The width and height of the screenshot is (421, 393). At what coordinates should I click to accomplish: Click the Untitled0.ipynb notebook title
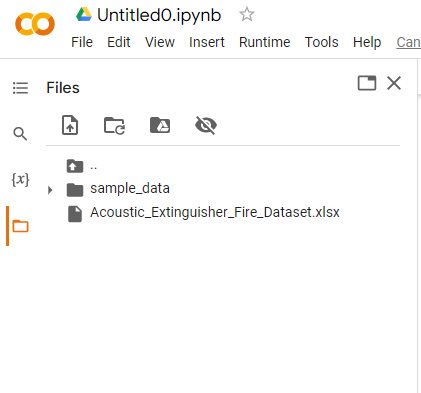pos(159,15)
